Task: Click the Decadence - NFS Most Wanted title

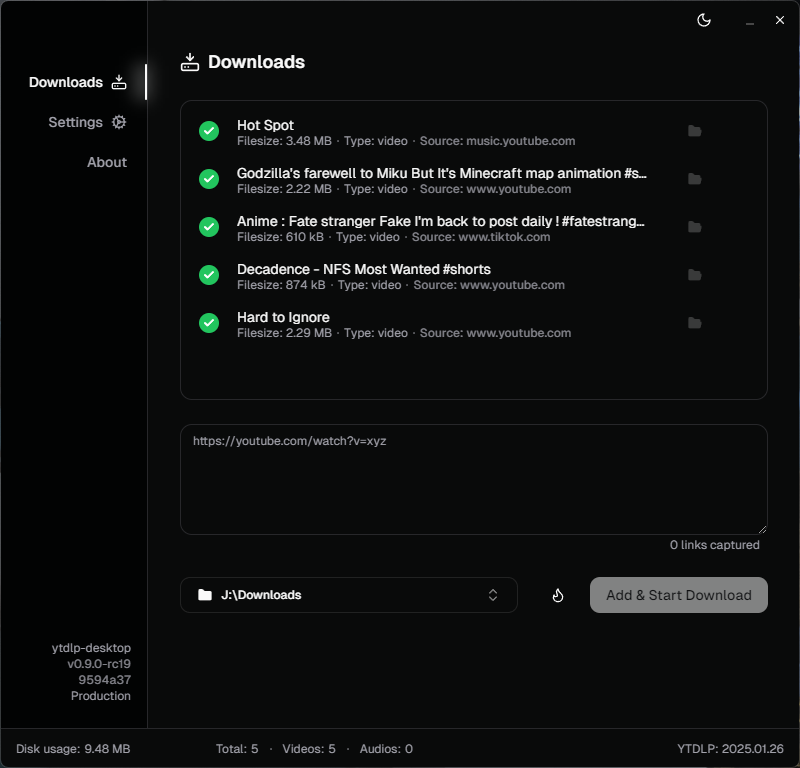Action: [x=364, y=269]
